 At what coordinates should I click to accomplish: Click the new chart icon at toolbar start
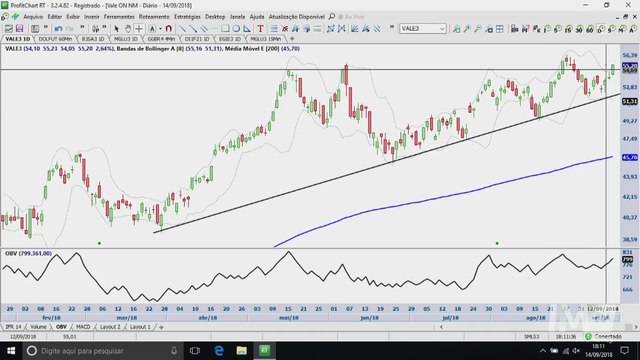coord(8,29)
